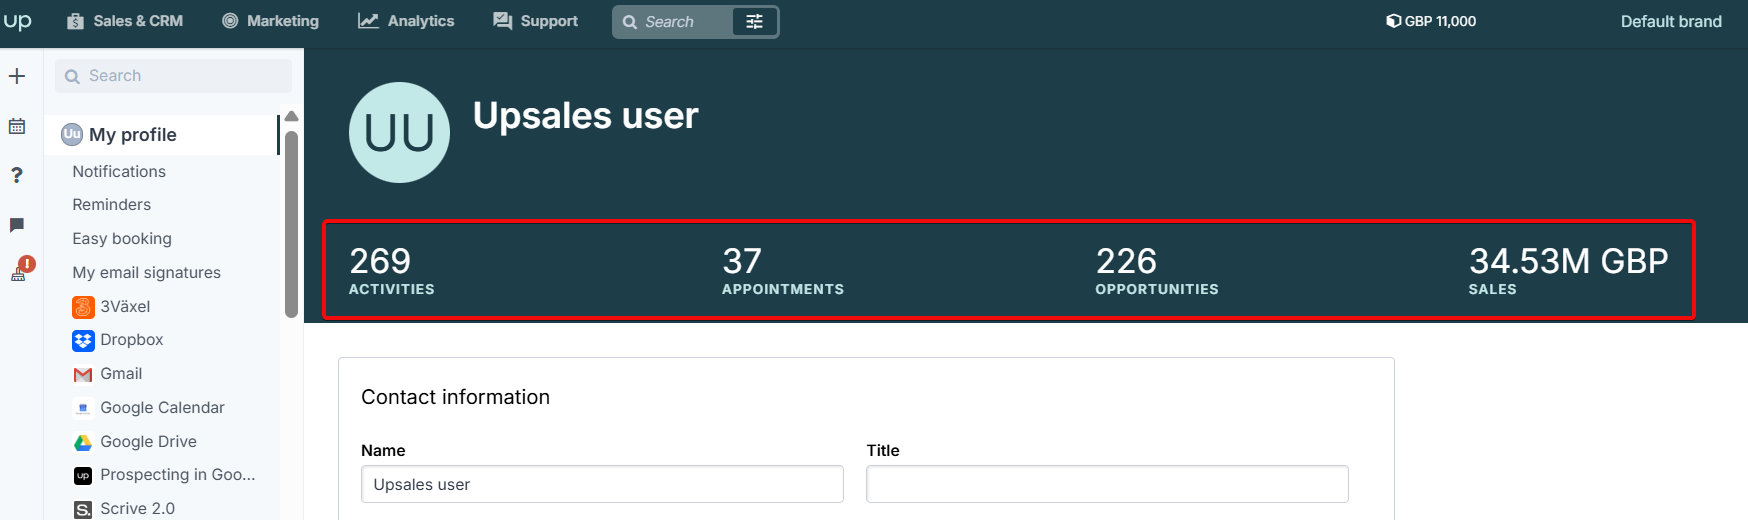This screenshot has width=1748, height=520.
Task: Click the Sales & CRM briefcase icon
Action: point(75,21)
